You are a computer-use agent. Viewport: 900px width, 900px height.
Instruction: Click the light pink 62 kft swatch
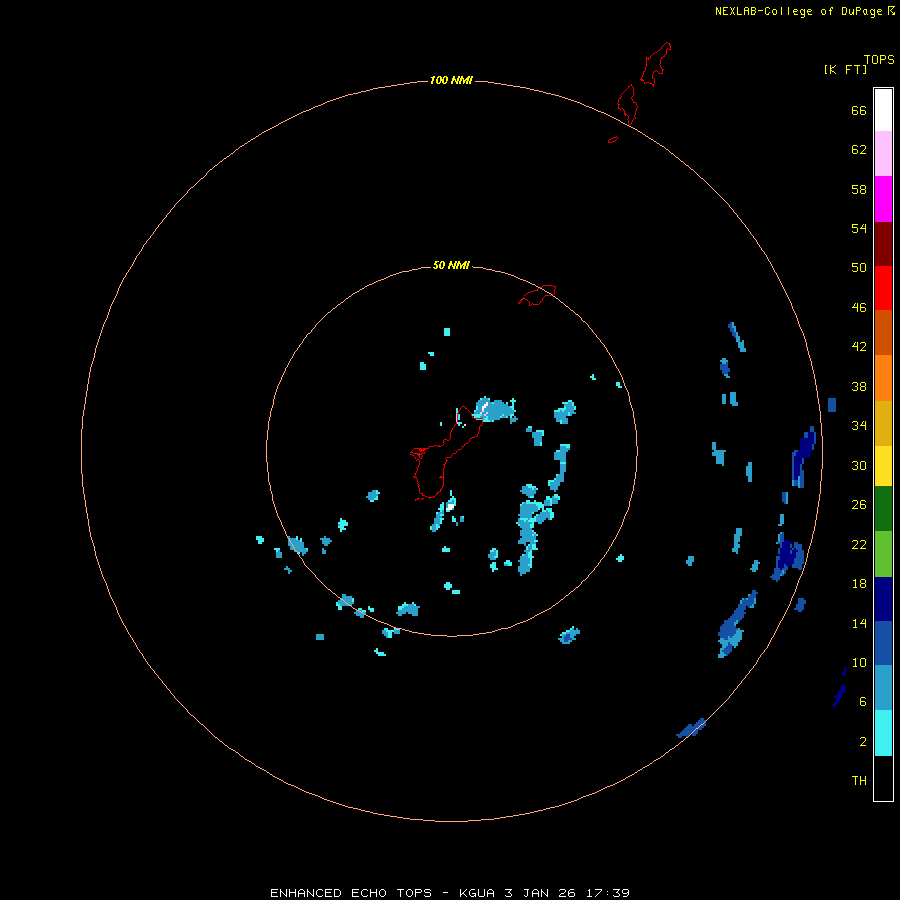click(883, 153)
